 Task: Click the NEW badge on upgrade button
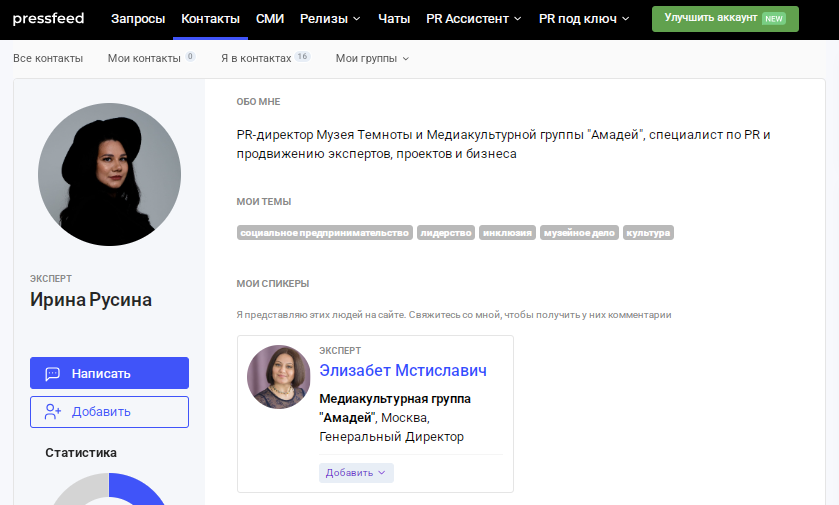point(774,19)
